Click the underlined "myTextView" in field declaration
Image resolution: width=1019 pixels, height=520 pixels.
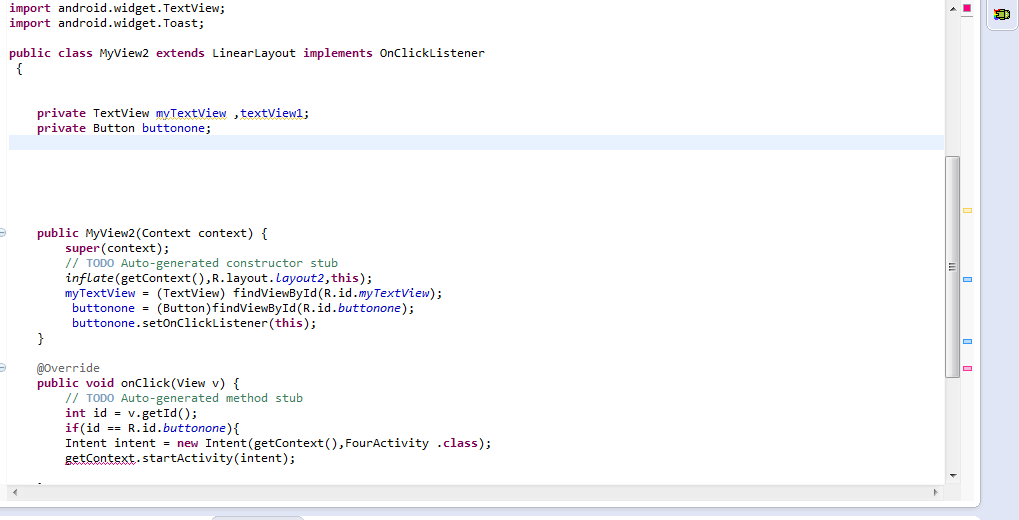click(191, 113)
